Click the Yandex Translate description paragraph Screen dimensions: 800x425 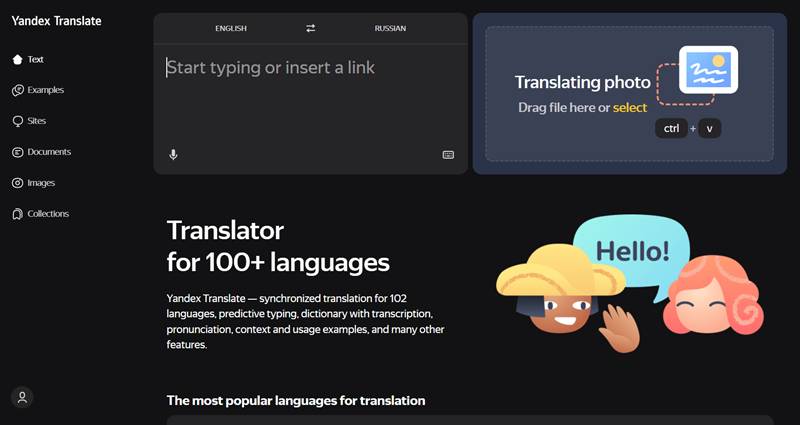305,321
